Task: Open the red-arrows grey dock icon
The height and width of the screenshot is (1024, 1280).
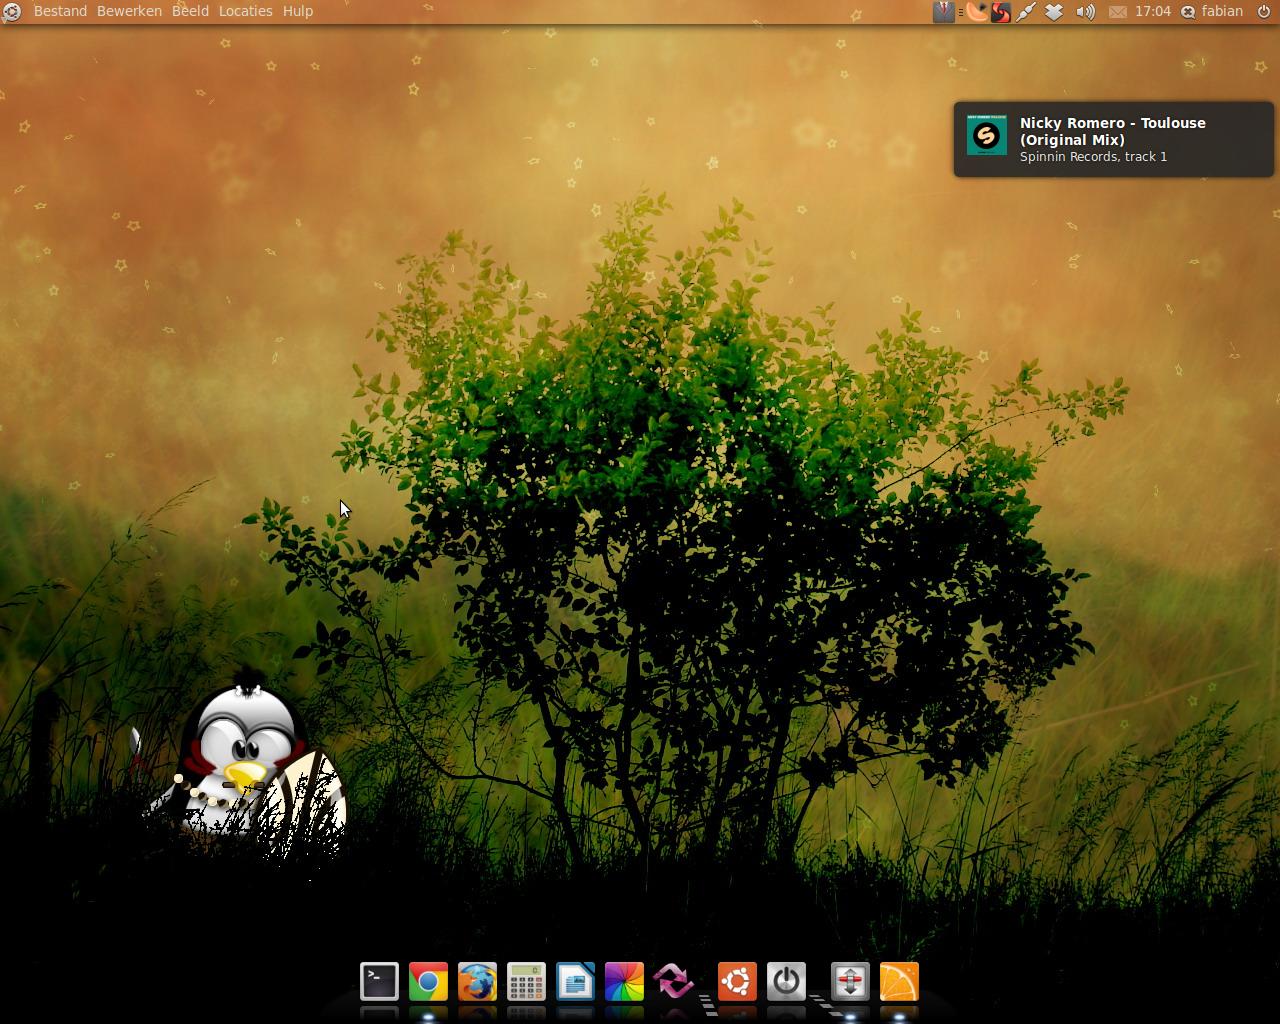Action: [850, 981]
